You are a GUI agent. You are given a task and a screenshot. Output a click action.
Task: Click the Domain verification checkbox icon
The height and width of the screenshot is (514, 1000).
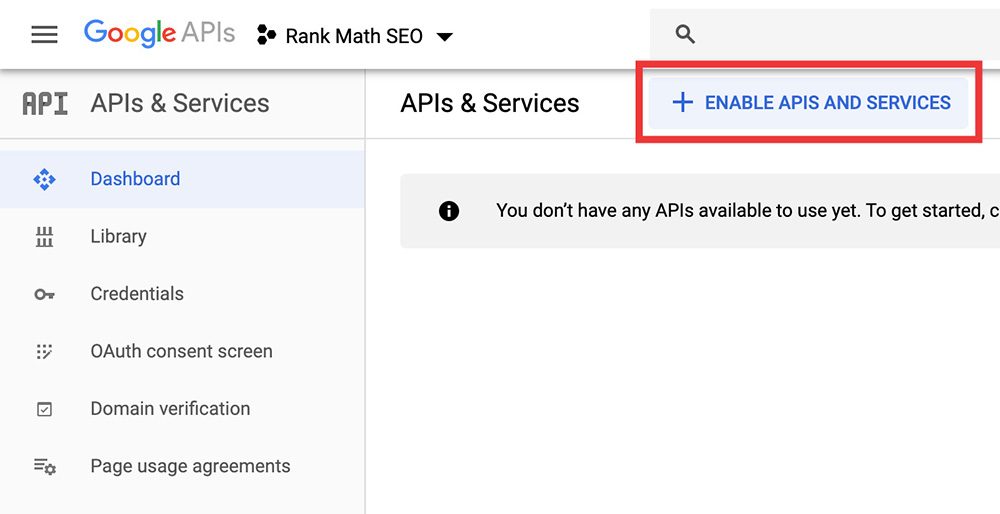tap(45, 409)
